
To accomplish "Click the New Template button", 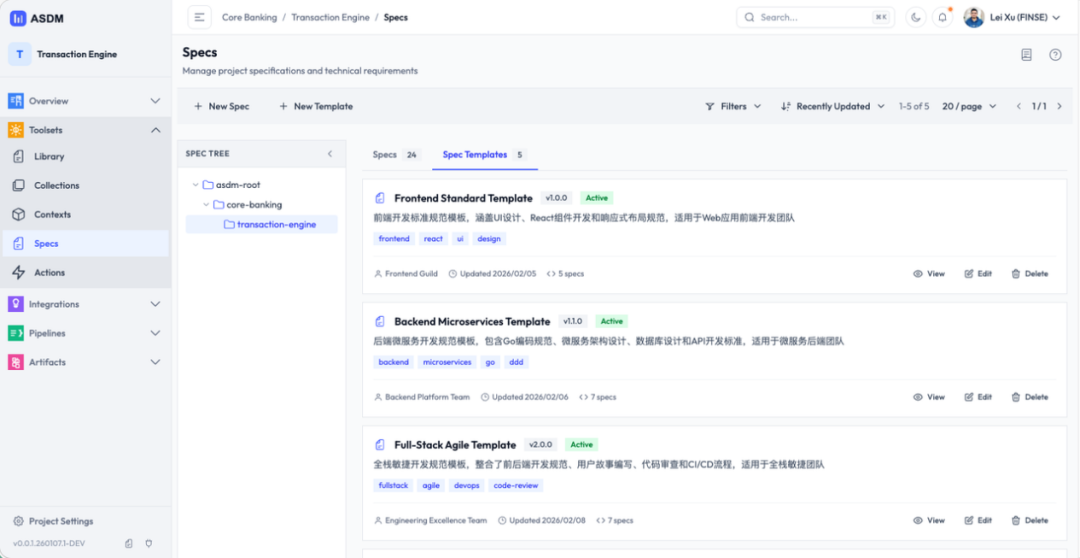I will click(316, 106).
